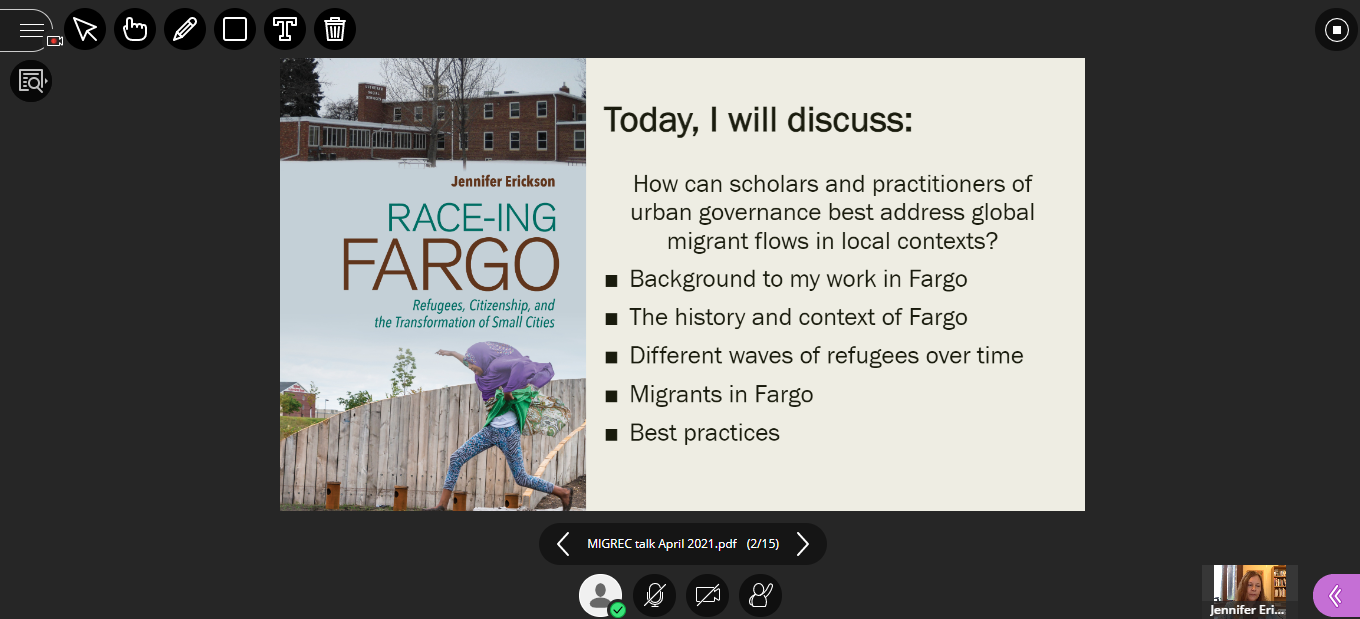Raise your hand

pos(760,596)
